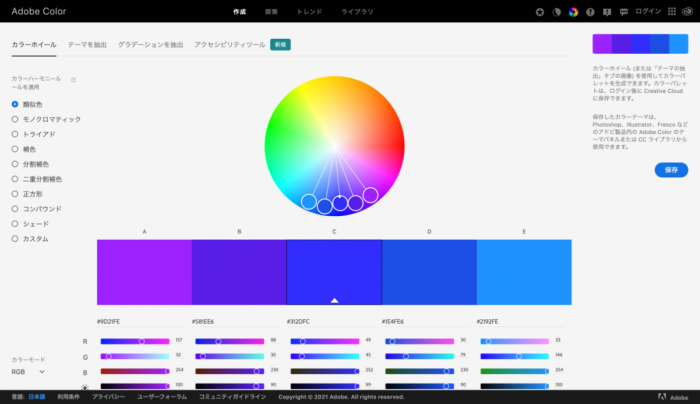The width and height of the screenshot is (700, 404).
Task: Click info icon beside カラーハーモニールール heading
Action: pyautogui.click(x=74, y=79)
